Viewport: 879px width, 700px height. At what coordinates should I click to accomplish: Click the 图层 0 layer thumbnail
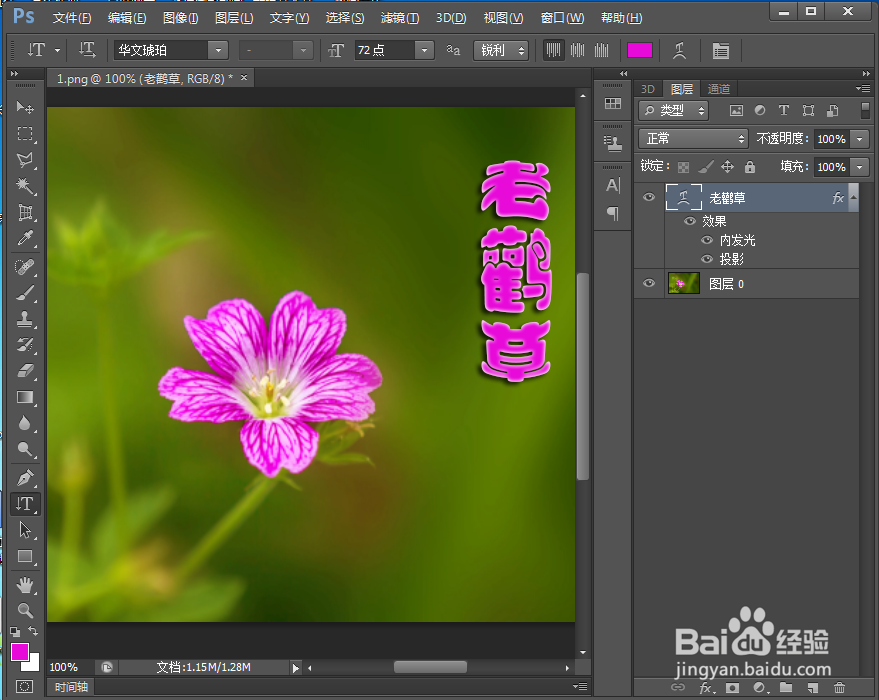684,283
